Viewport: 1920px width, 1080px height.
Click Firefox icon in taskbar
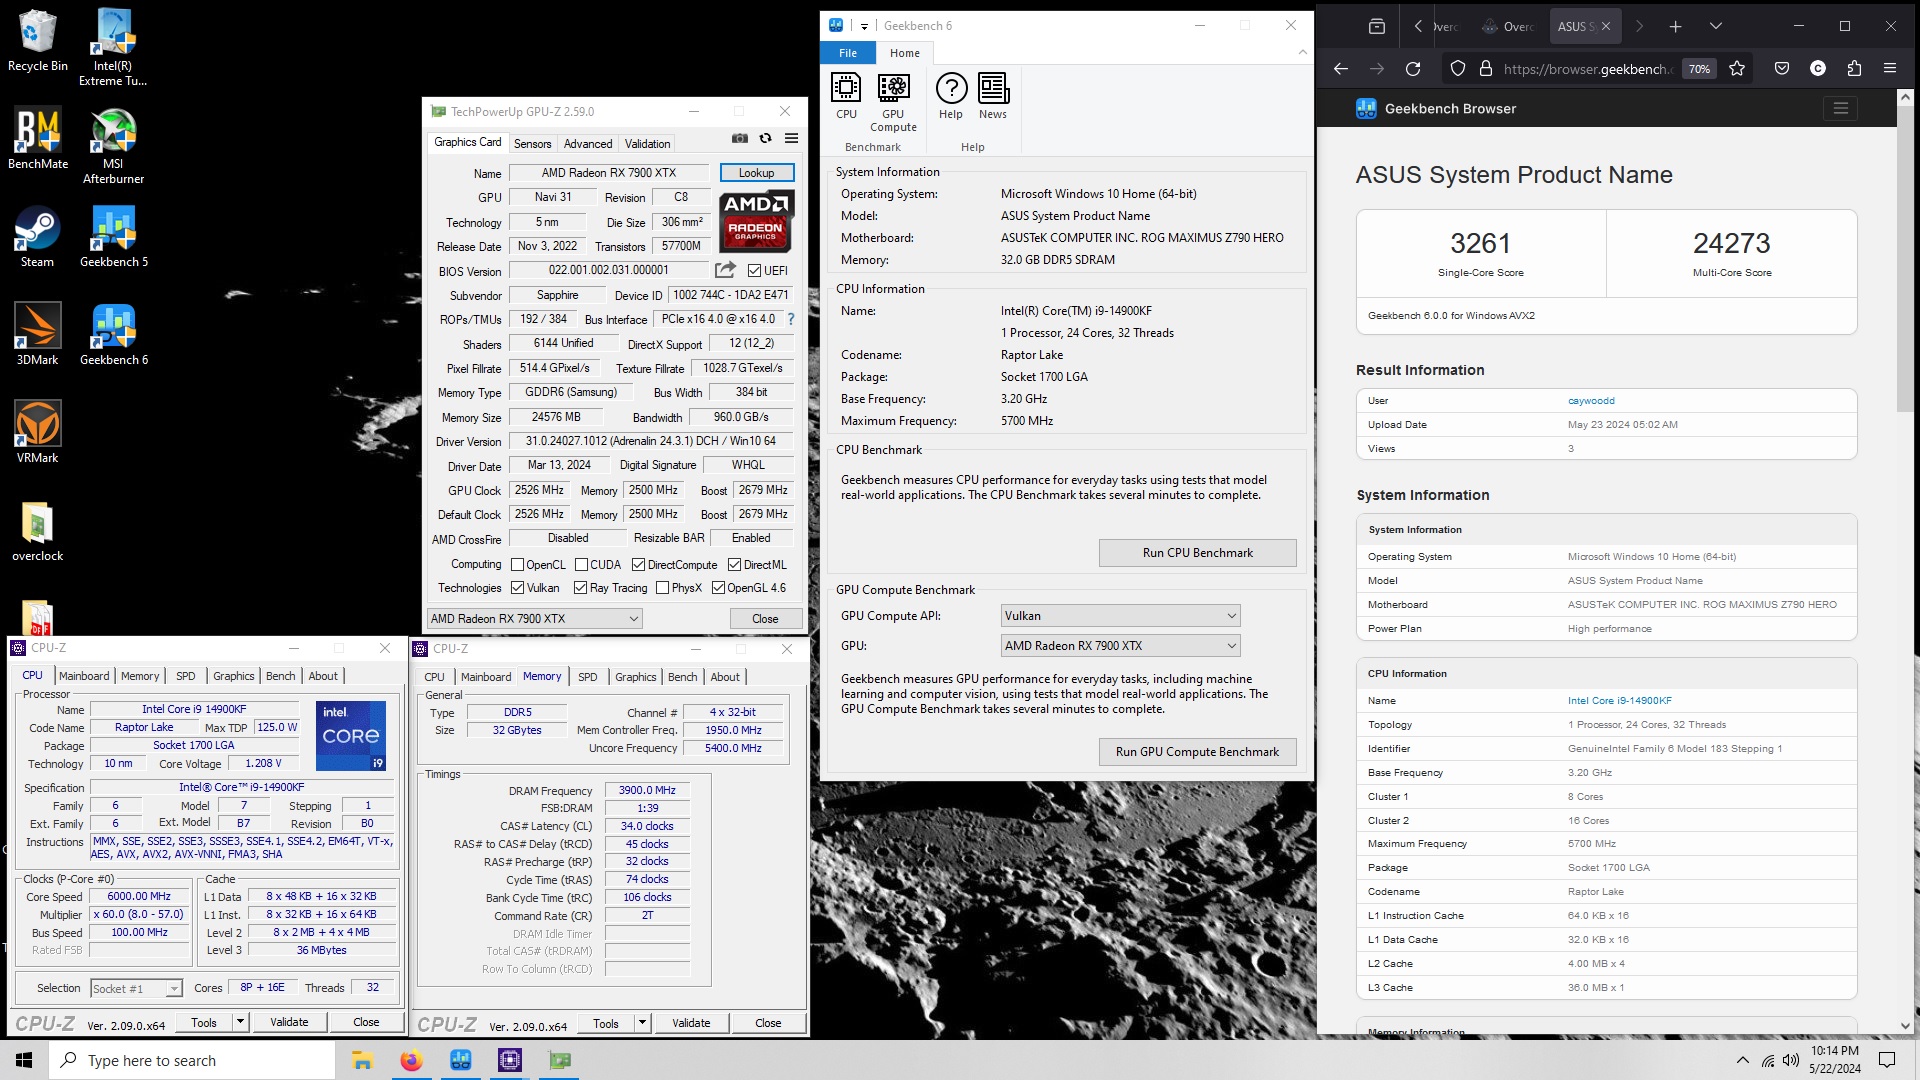tap(411, 1060)
